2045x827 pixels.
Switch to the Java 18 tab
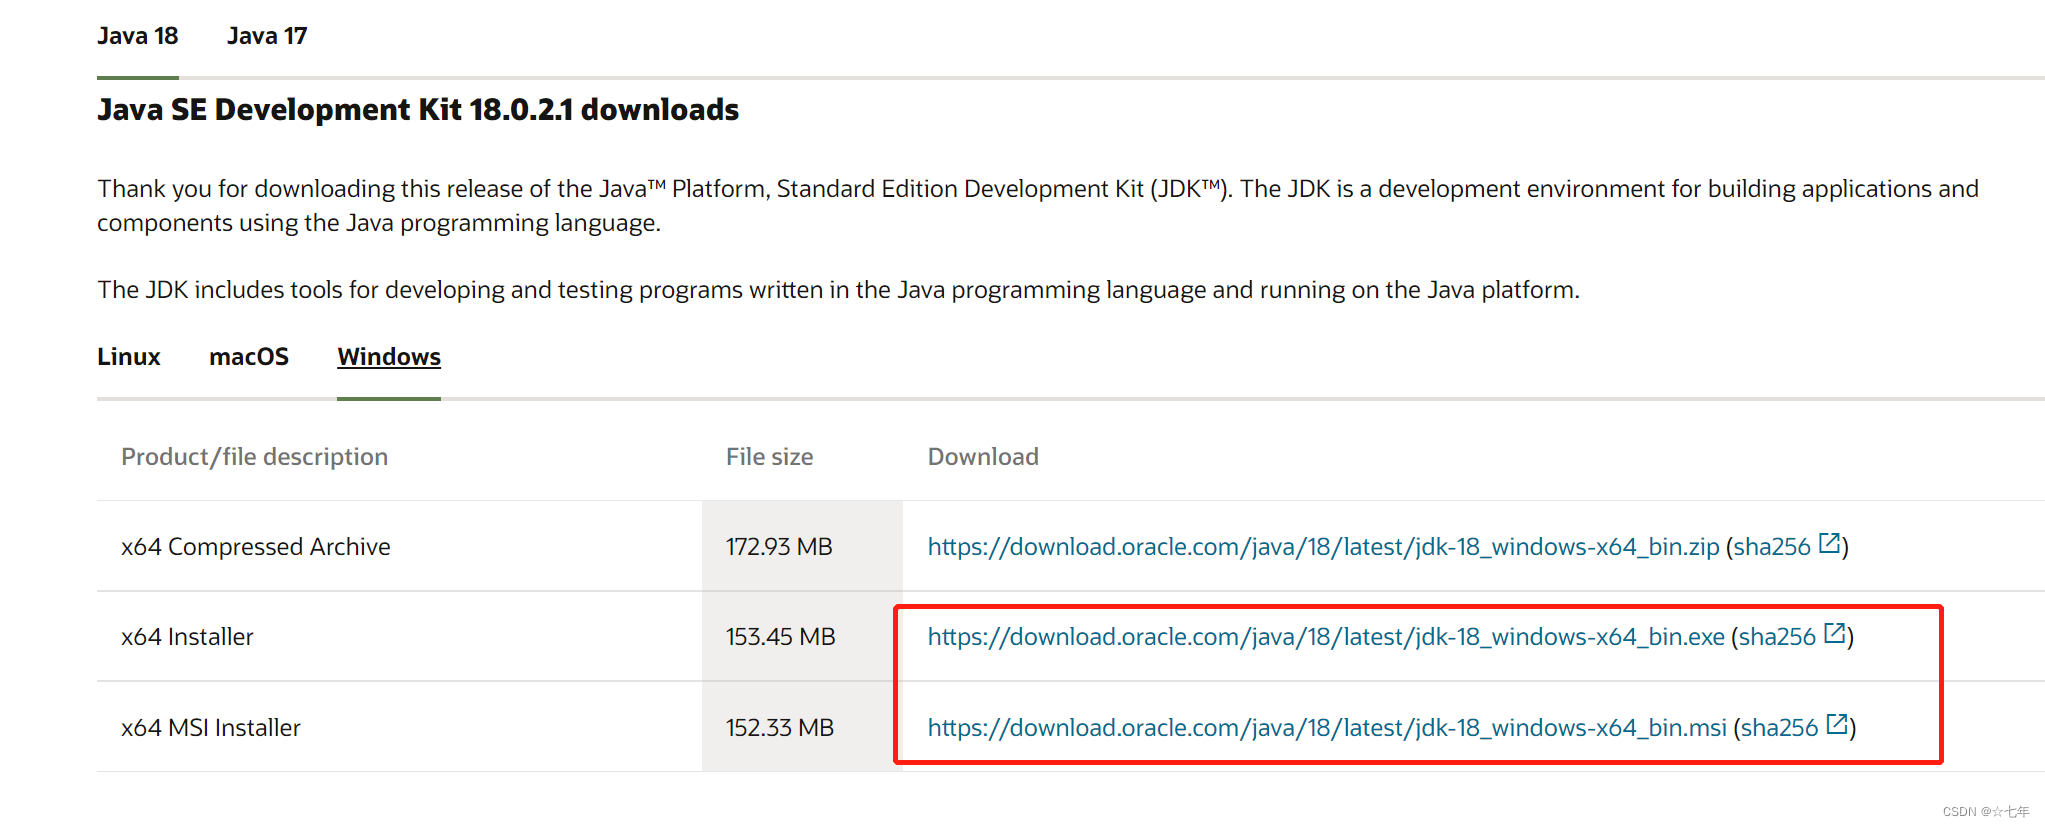(x=138, y=36)
